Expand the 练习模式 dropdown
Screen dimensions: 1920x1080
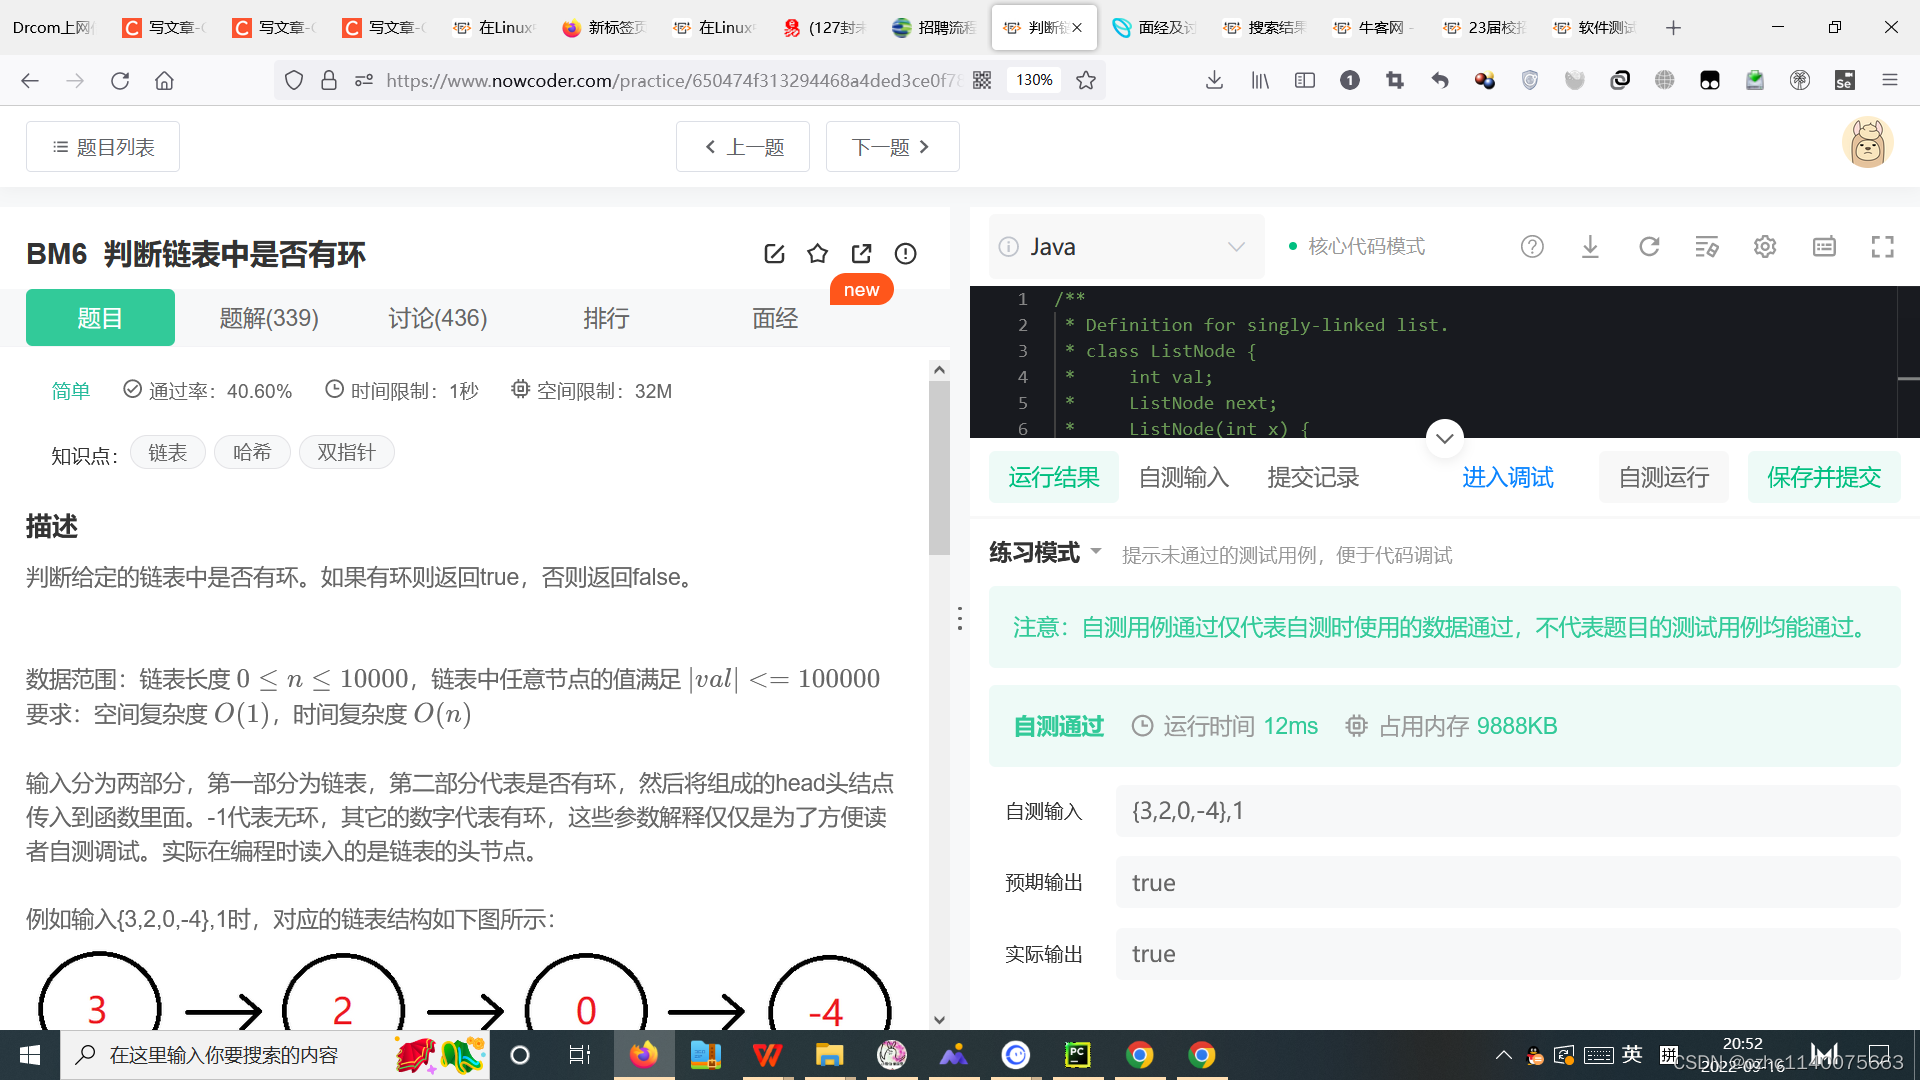[1043, 552]
